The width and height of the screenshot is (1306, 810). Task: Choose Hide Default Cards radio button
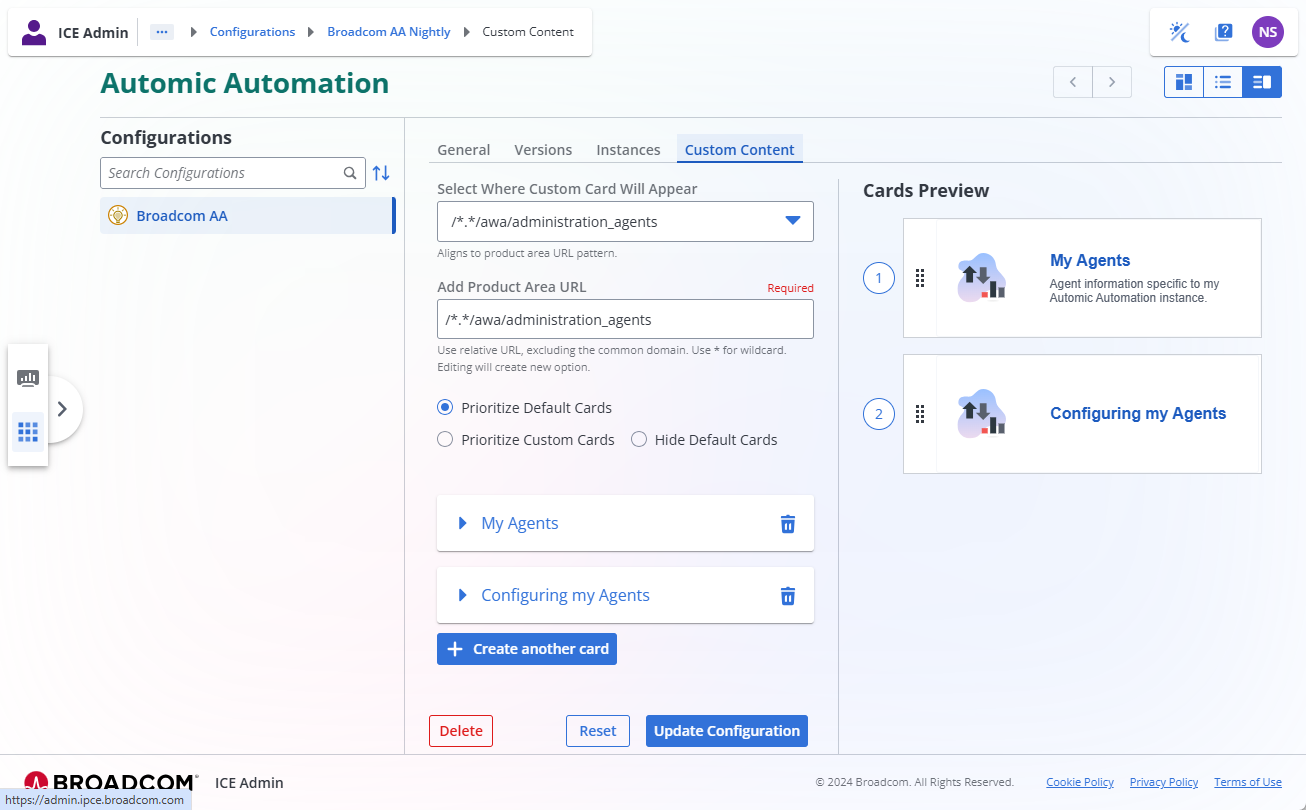(639, 440)
